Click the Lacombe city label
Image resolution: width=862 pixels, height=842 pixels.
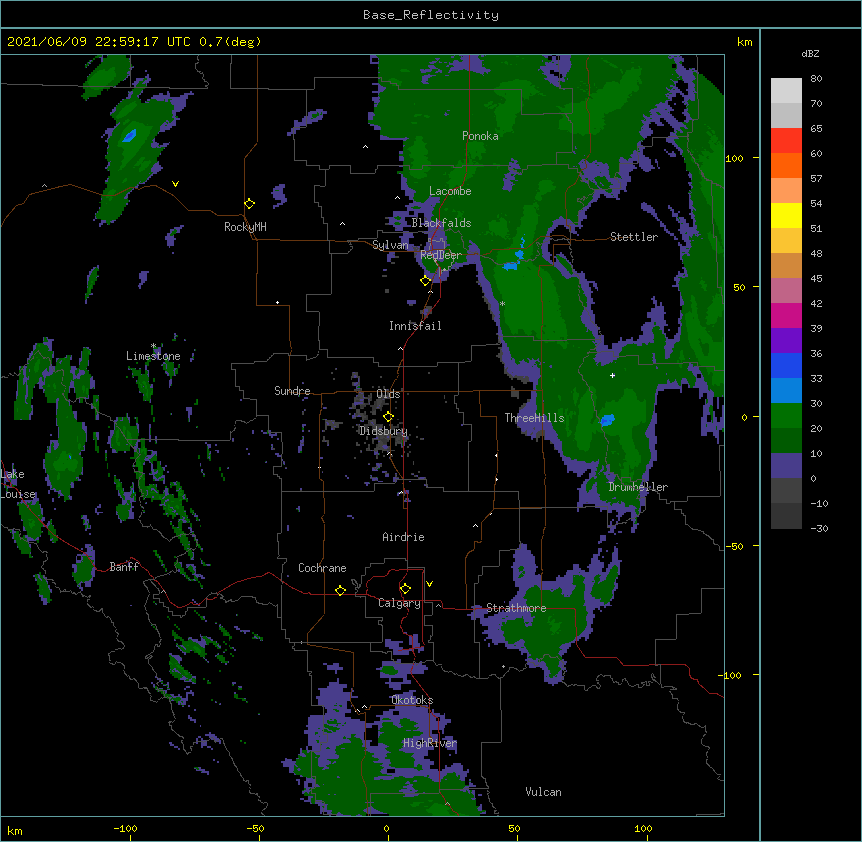coord(450,191)
